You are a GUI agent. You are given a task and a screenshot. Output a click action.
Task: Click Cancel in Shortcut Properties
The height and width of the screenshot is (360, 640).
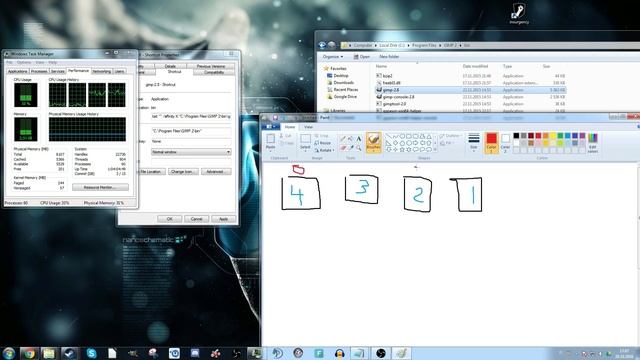pyautogui.click(x=196, y=219)
